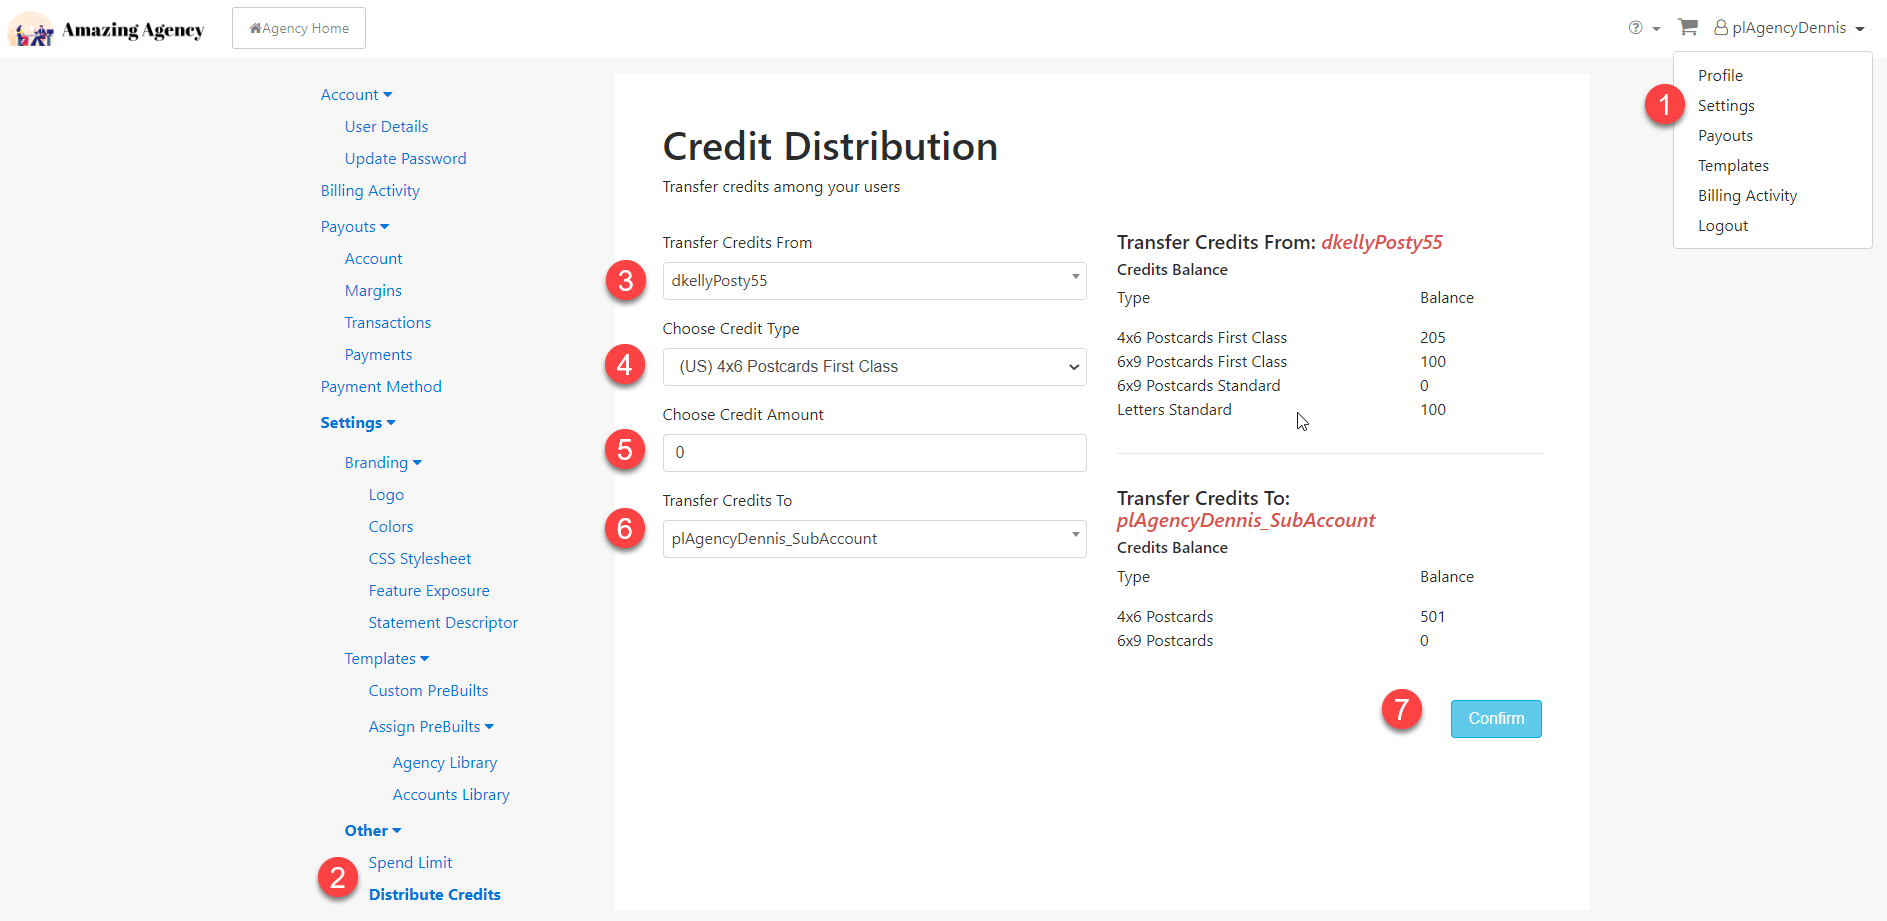1887x921 pixels.
Task: Collapse the Templates sidebar section
Action: (x=387, y=659)
